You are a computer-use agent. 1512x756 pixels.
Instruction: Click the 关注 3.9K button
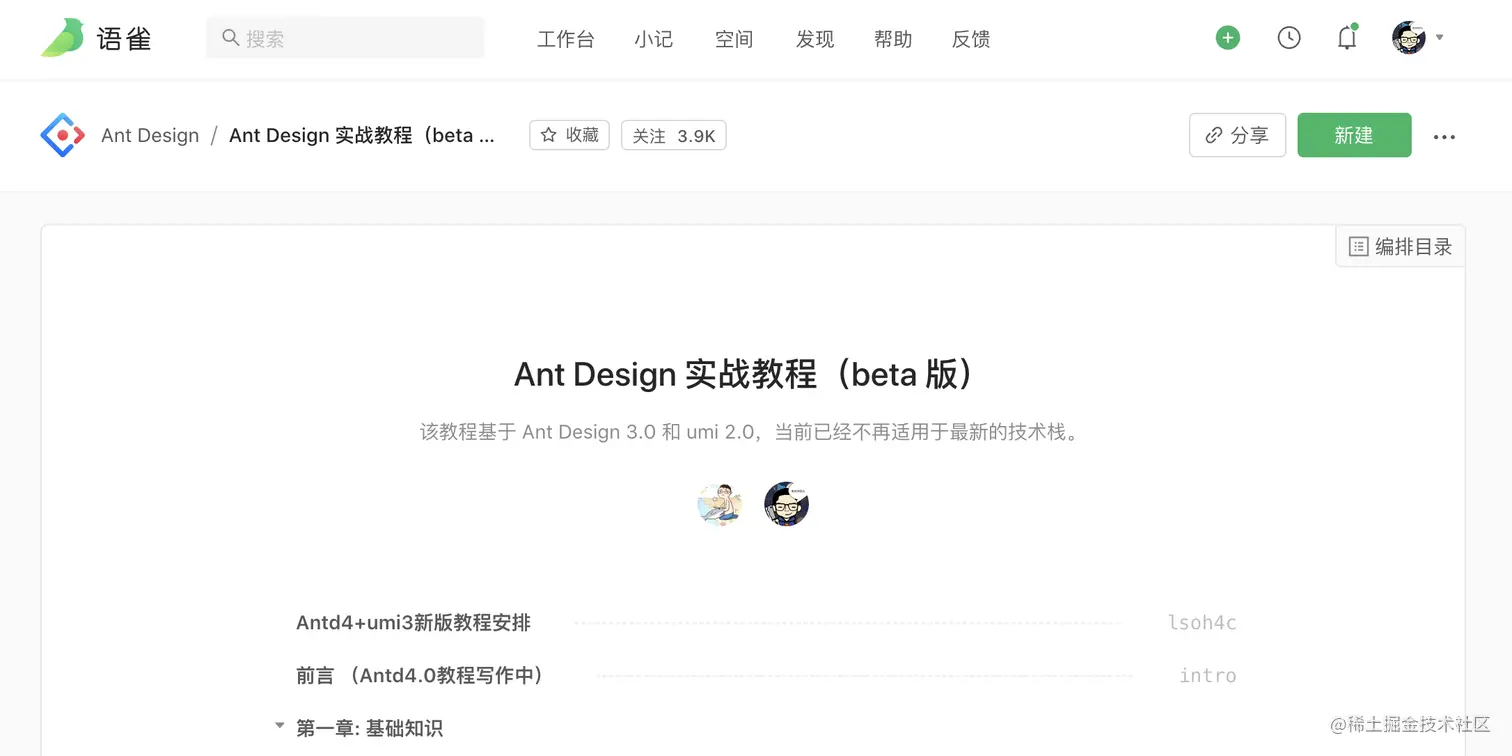(x=674, y=135)
